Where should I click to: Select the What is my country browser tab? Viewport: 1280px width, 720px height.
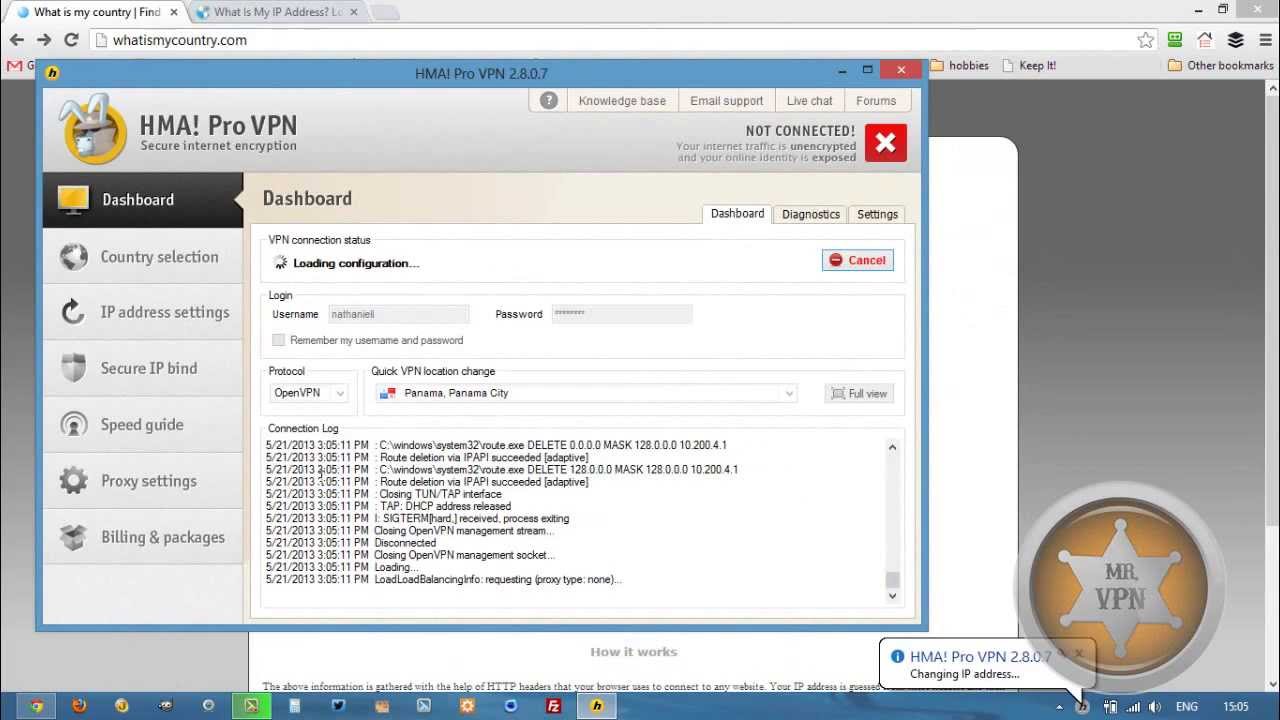point(95,12)
